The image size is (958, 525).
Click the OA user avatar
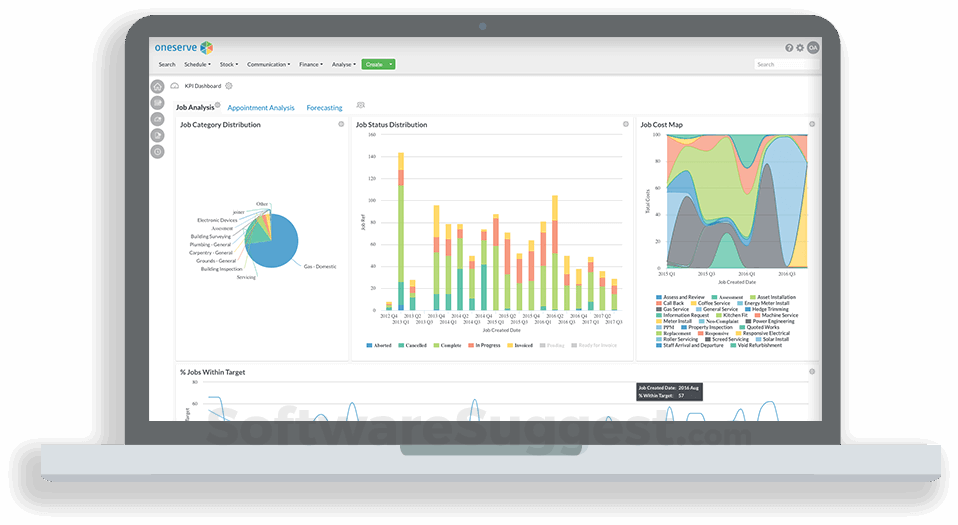point(813,48)
